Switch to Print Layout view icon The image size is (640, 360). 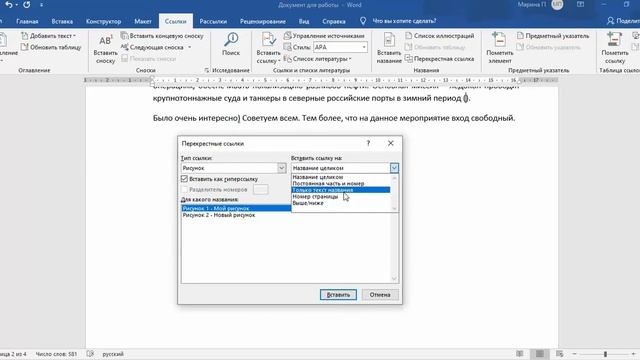(539, 354)
